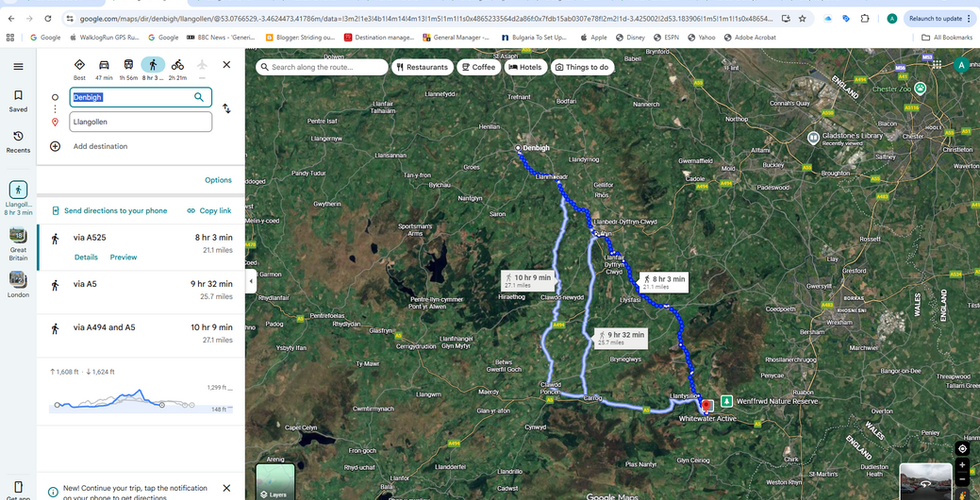980x500 pixels.
Task: Click the Wenffrwd Nature Reserve marker
Action: point(727,401)
